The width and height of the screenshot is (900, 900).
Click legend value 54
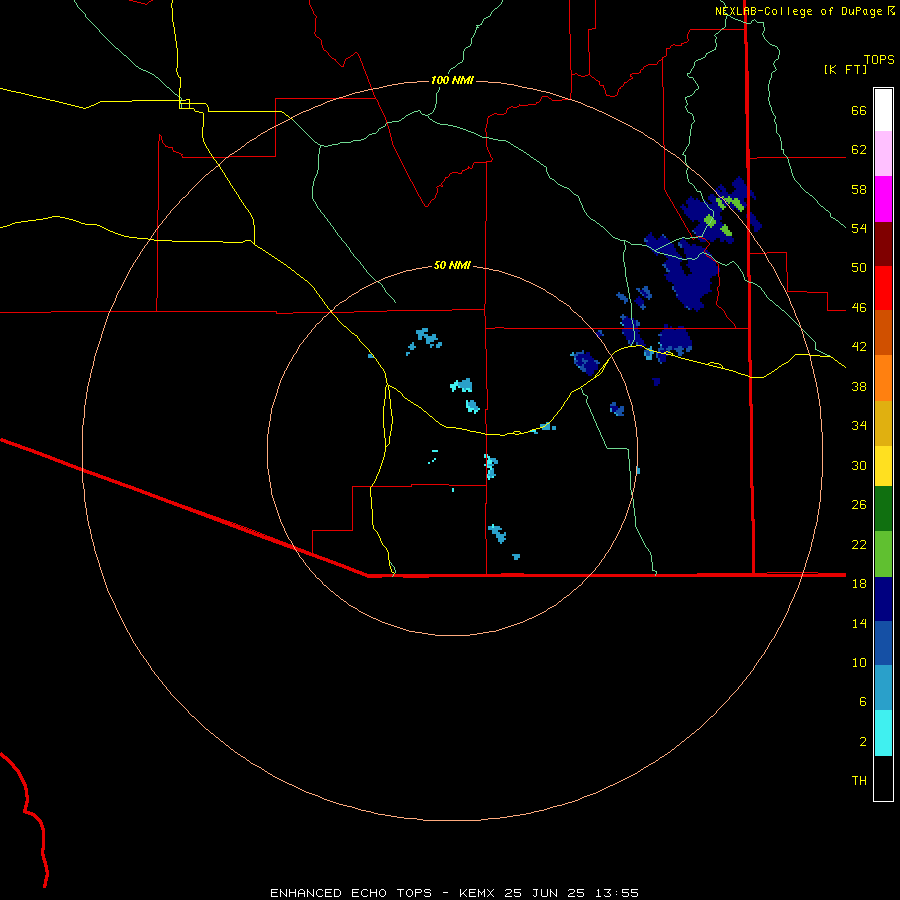tap(859, 228)
